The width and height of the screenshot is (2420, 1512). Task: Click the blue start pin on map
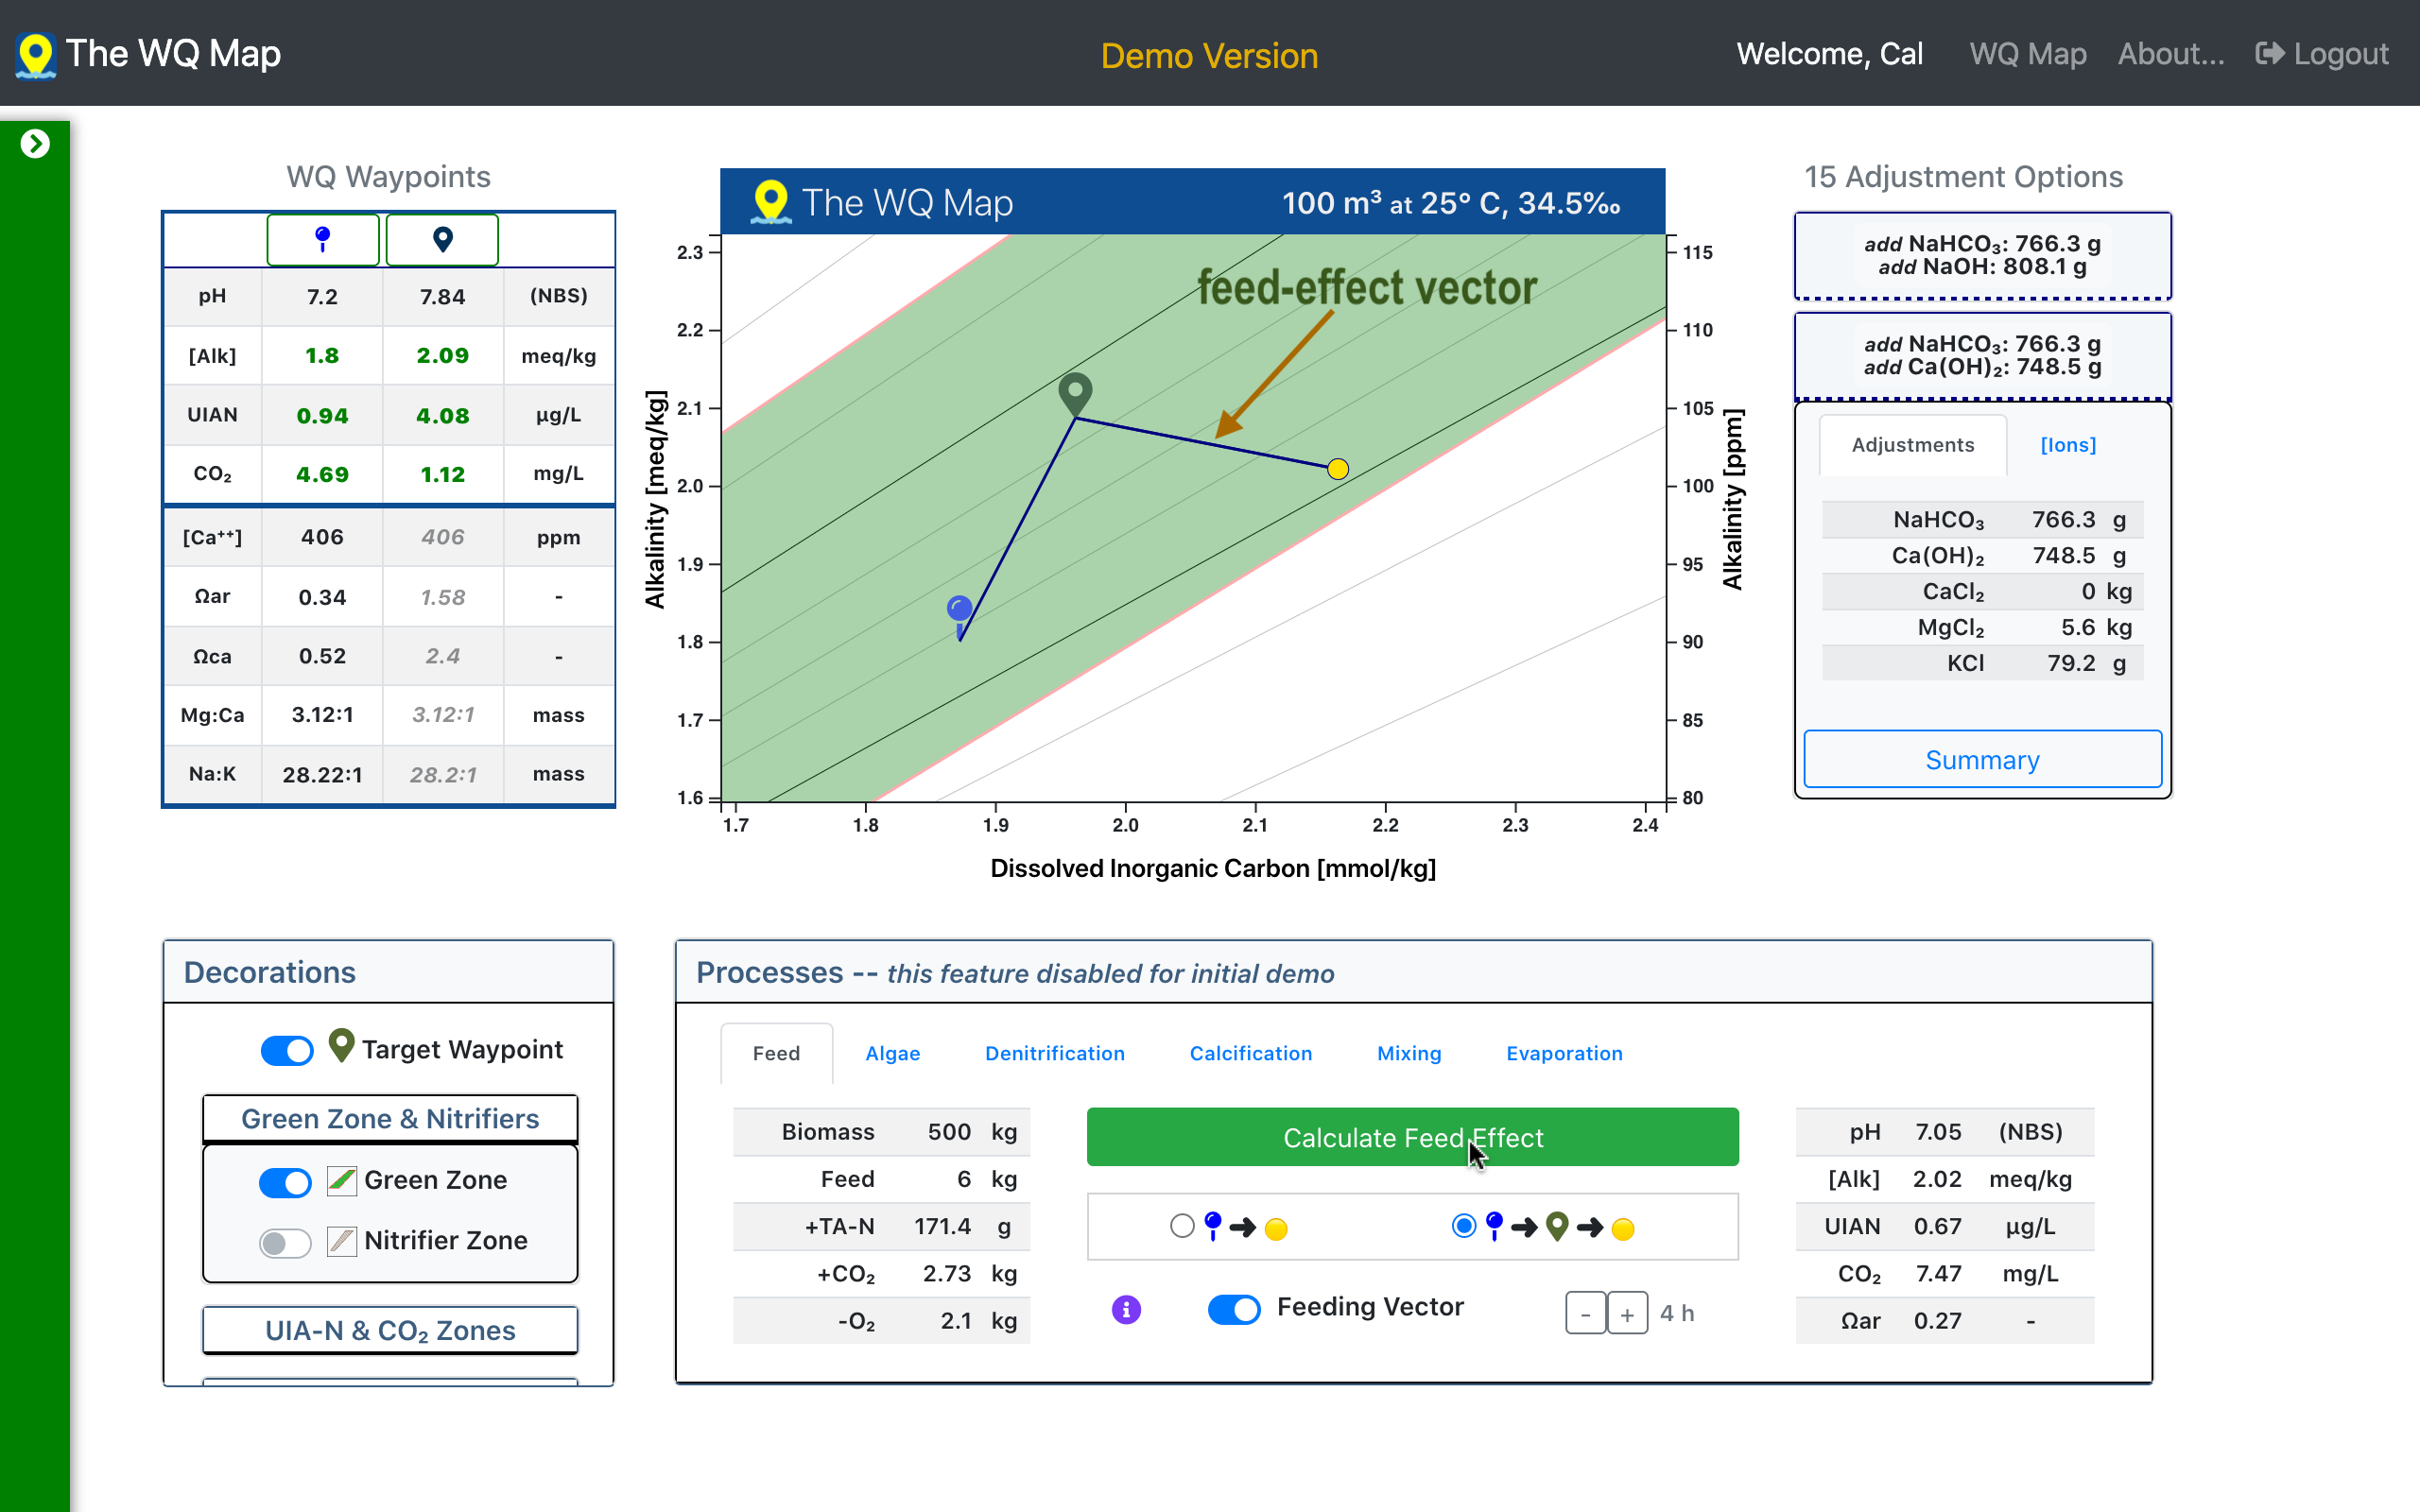[x=959, y=610]
